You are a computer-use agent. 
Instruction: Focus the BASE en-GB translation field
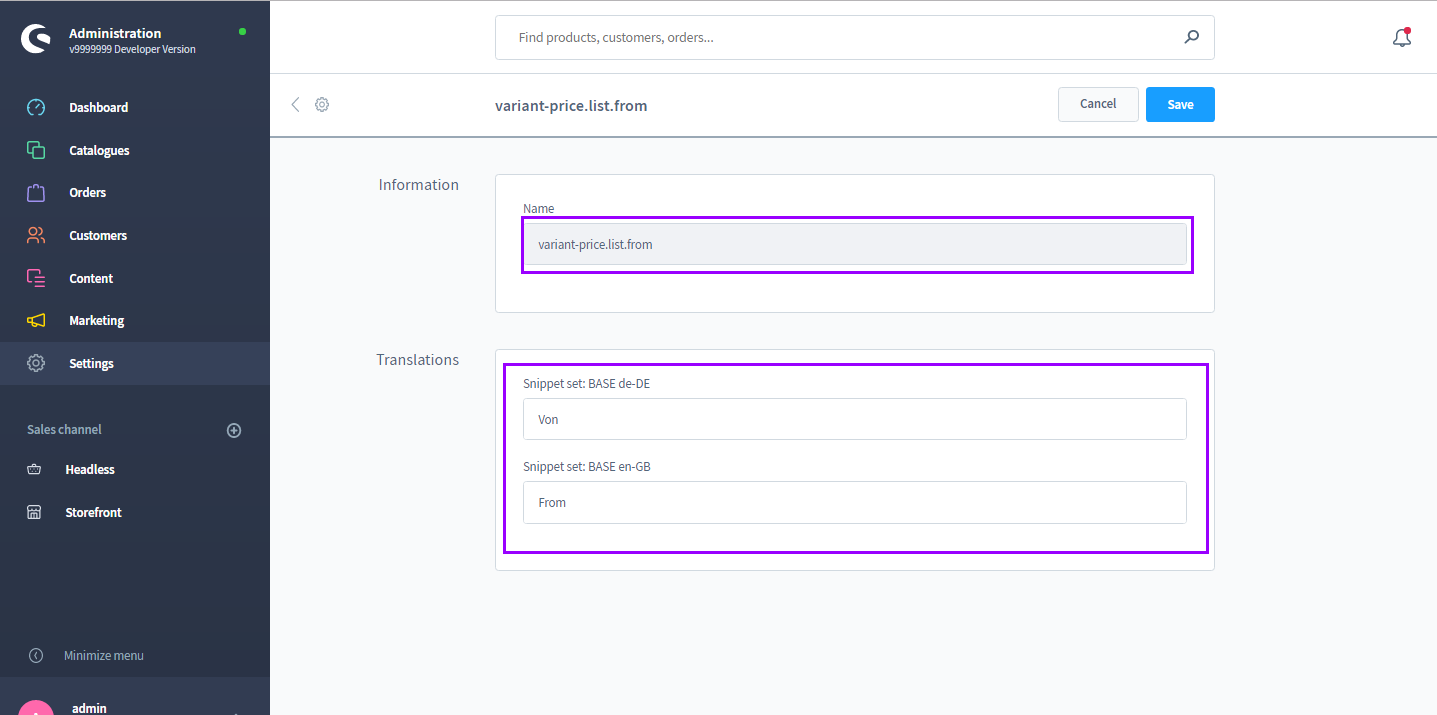[x=855, y=502]
